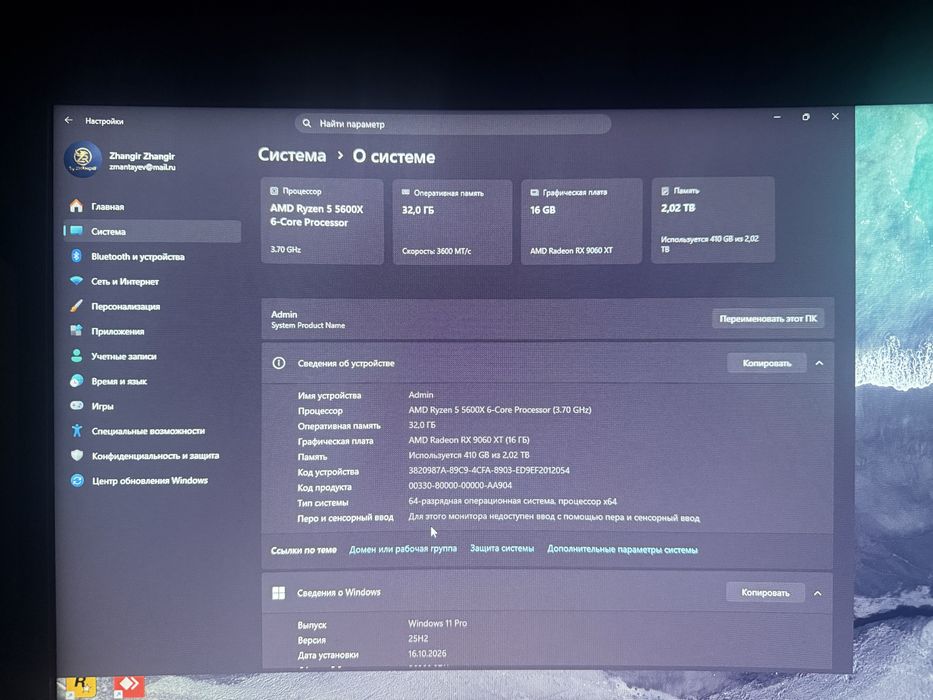The height and width of the screenshot is (700, 933).
Task: Go back with the arrow icon
Action: coord(68,120)
